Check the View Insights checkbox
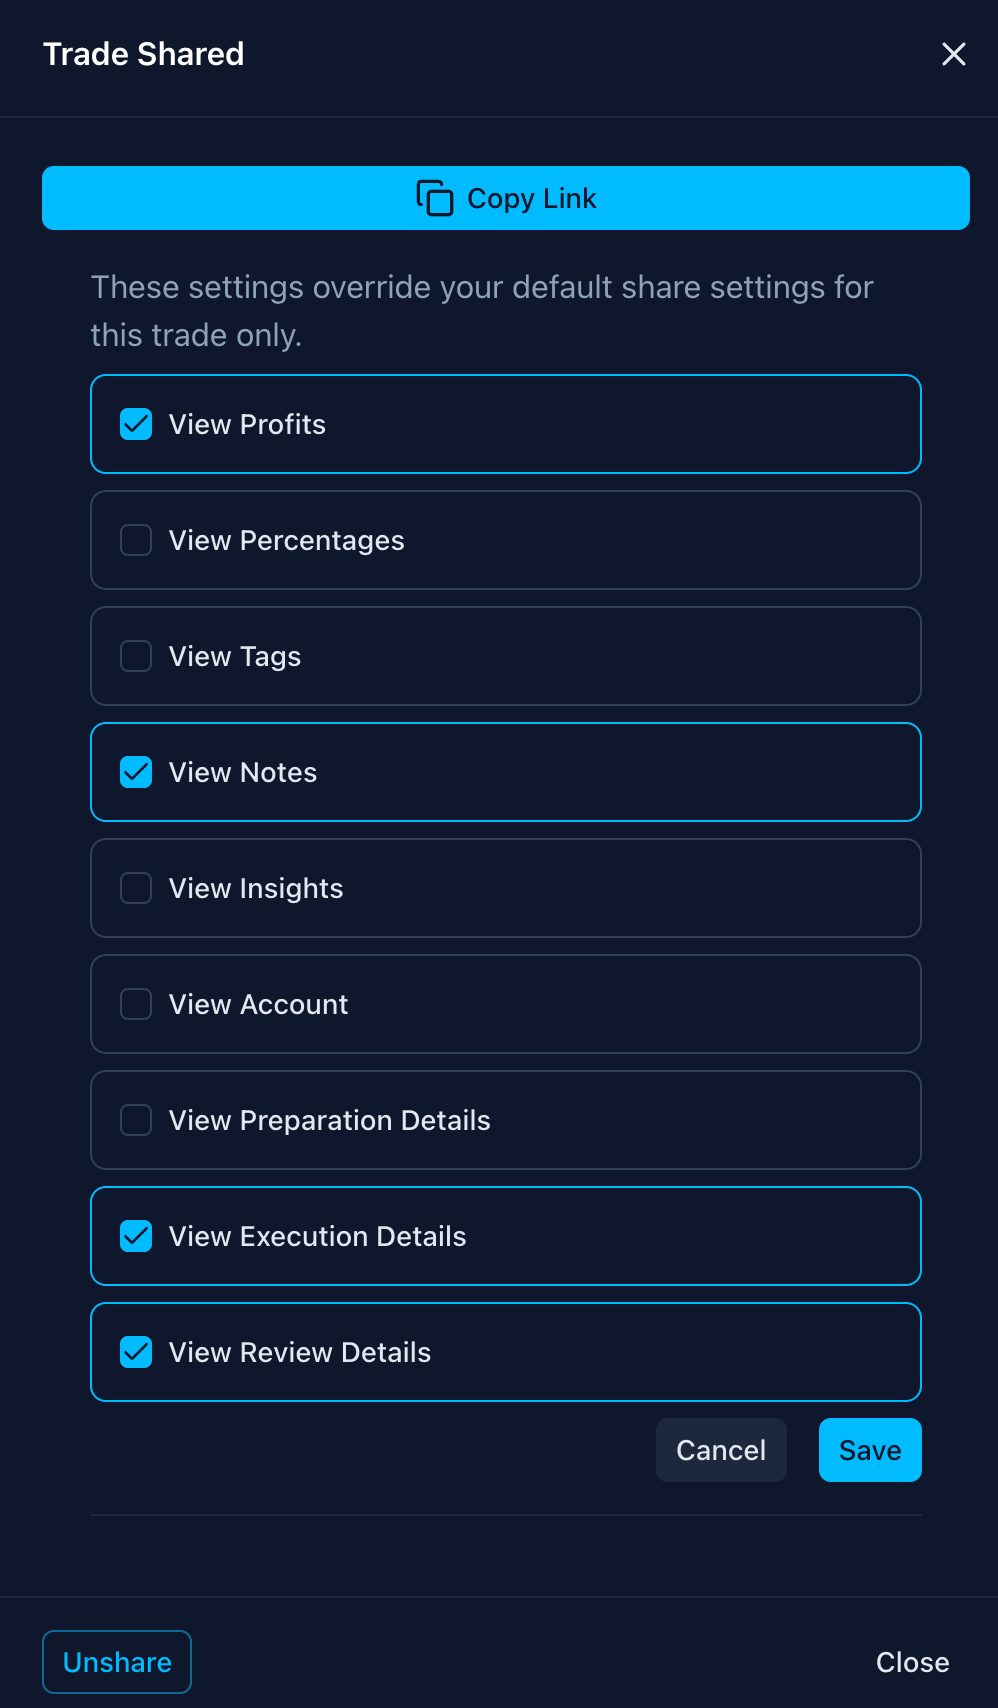The height and width of the screenshot is (1708, 998). [136, 888]
